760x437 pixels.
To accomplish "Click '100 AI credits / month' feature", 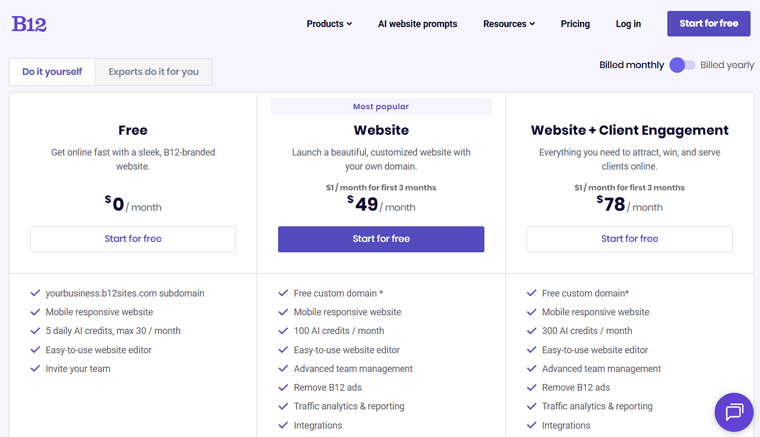I will coord(339,331).
